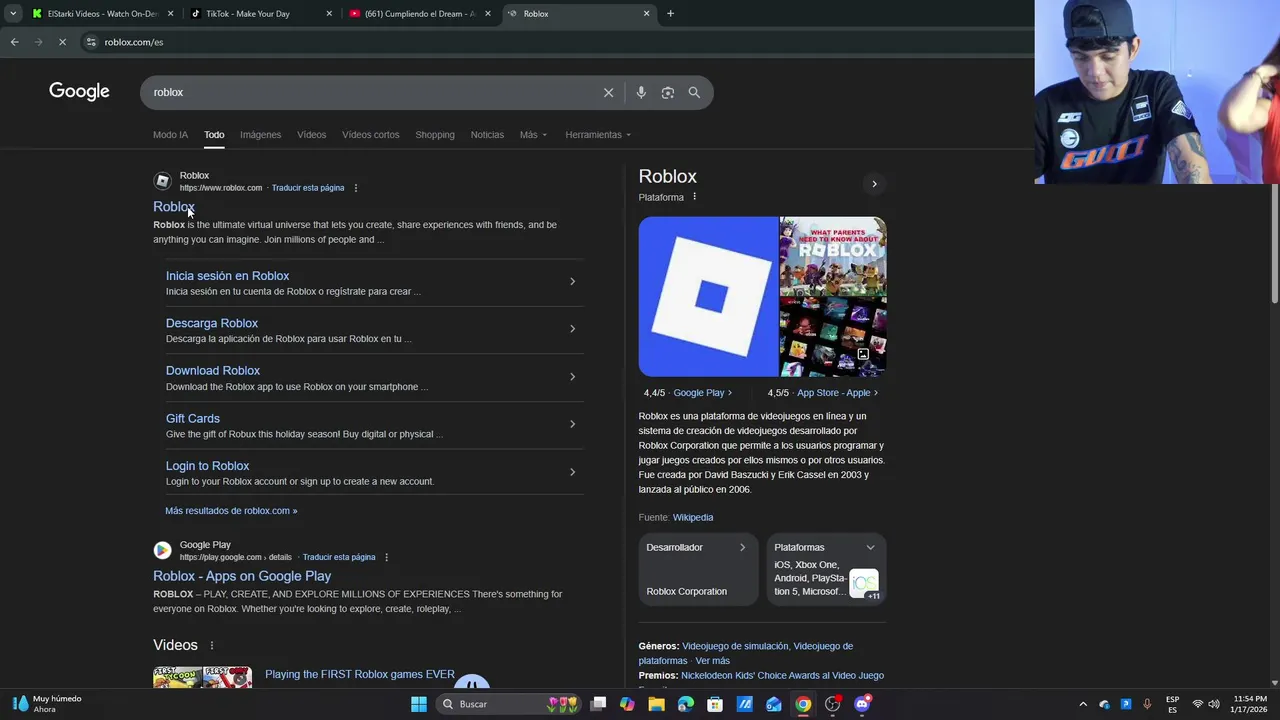Open Playing the FIRST Roblox games EVER
The image size is (1280, 720).
click(x=360, y=675)
